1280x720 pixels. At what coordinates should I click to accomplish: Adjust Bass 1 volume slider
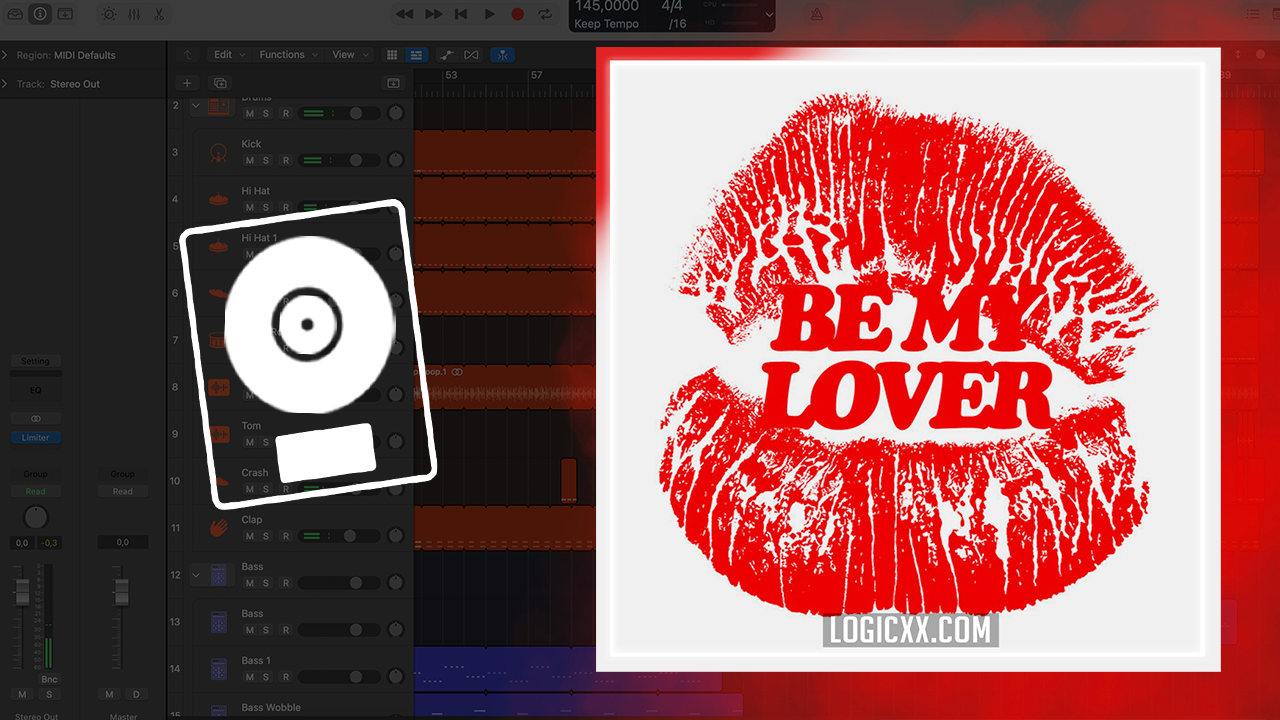point(340,677)
